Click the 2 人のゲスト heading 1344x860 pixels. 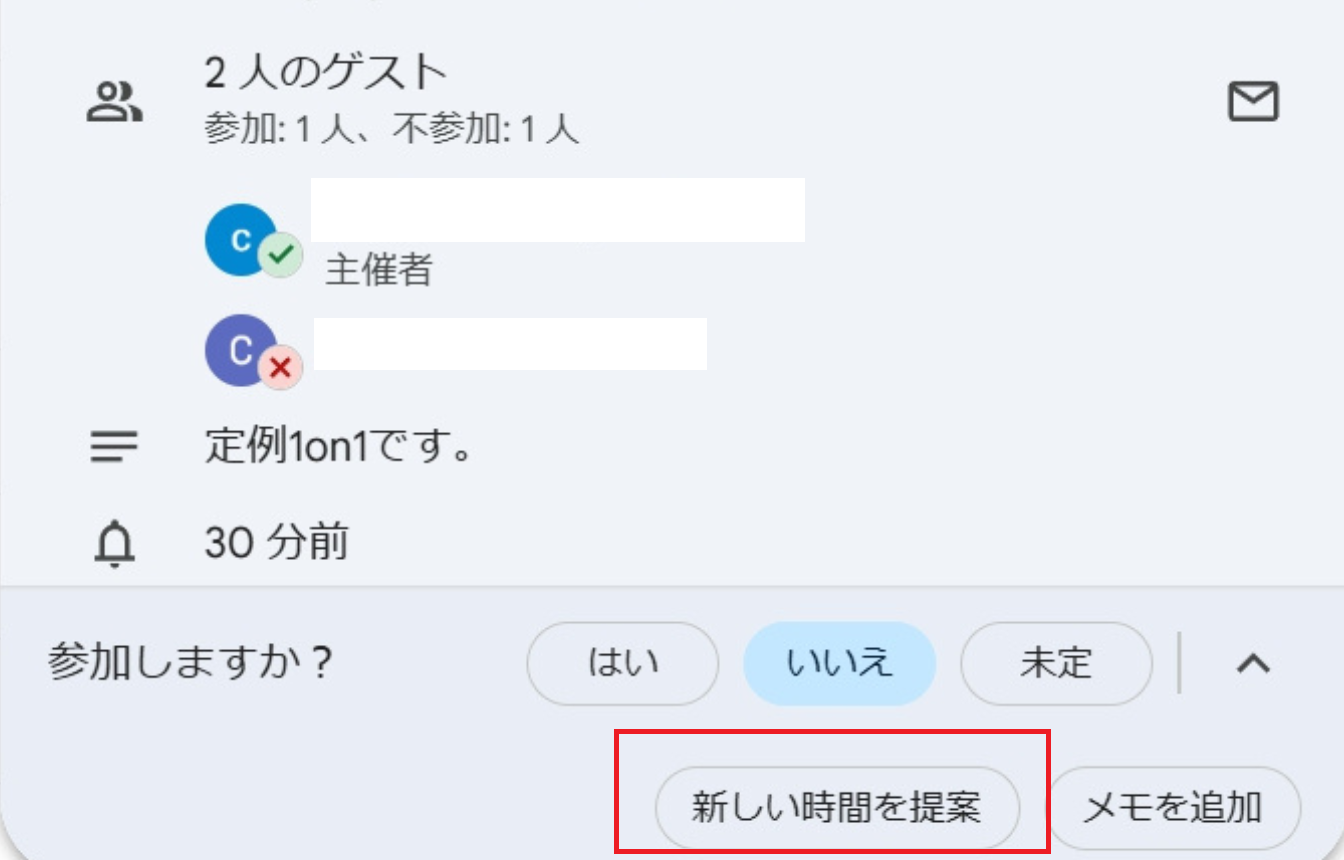point(326,73)
